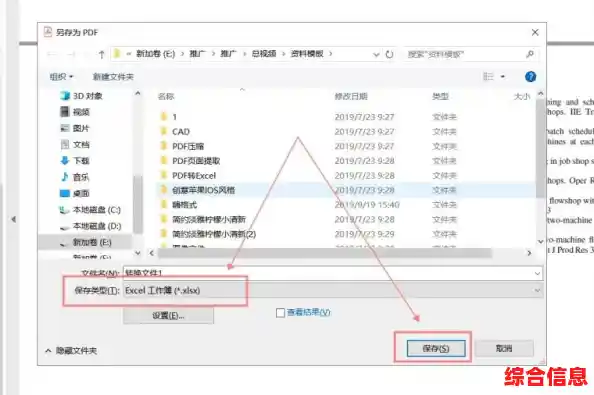Click the search magnifier icon

click(x=530, y=55)
